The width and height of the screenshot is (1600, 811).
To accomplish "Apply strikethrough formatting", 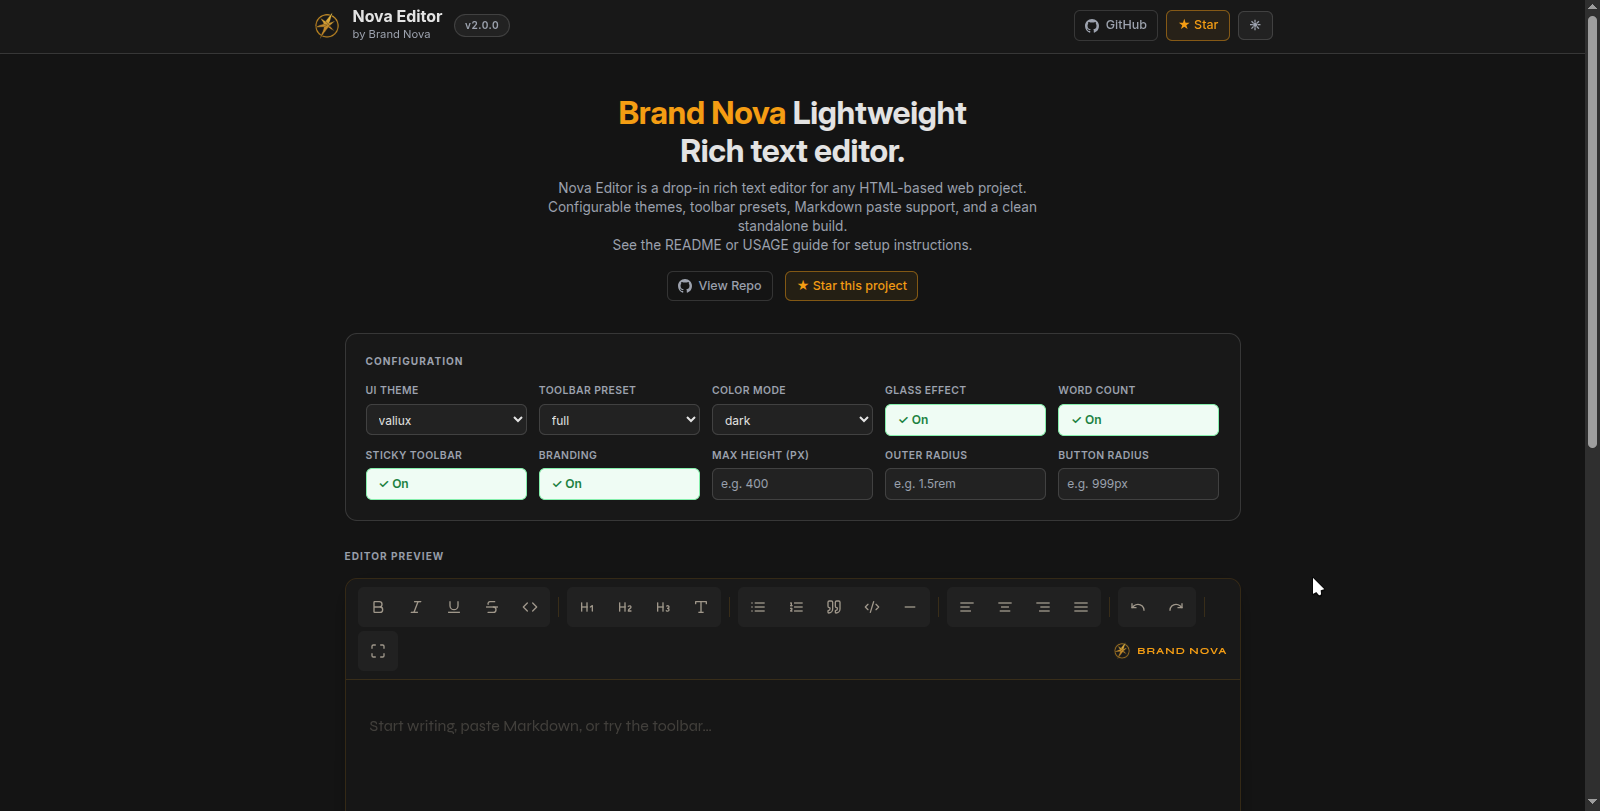I will point(492,607).
